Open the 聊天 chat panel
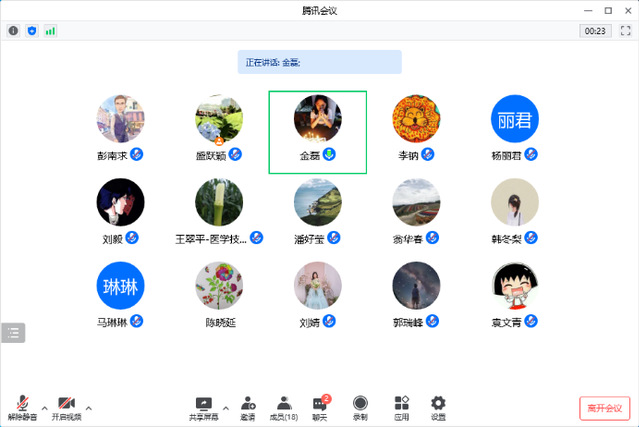Screen dimensions: 639x427 click(x=320, y=407)
